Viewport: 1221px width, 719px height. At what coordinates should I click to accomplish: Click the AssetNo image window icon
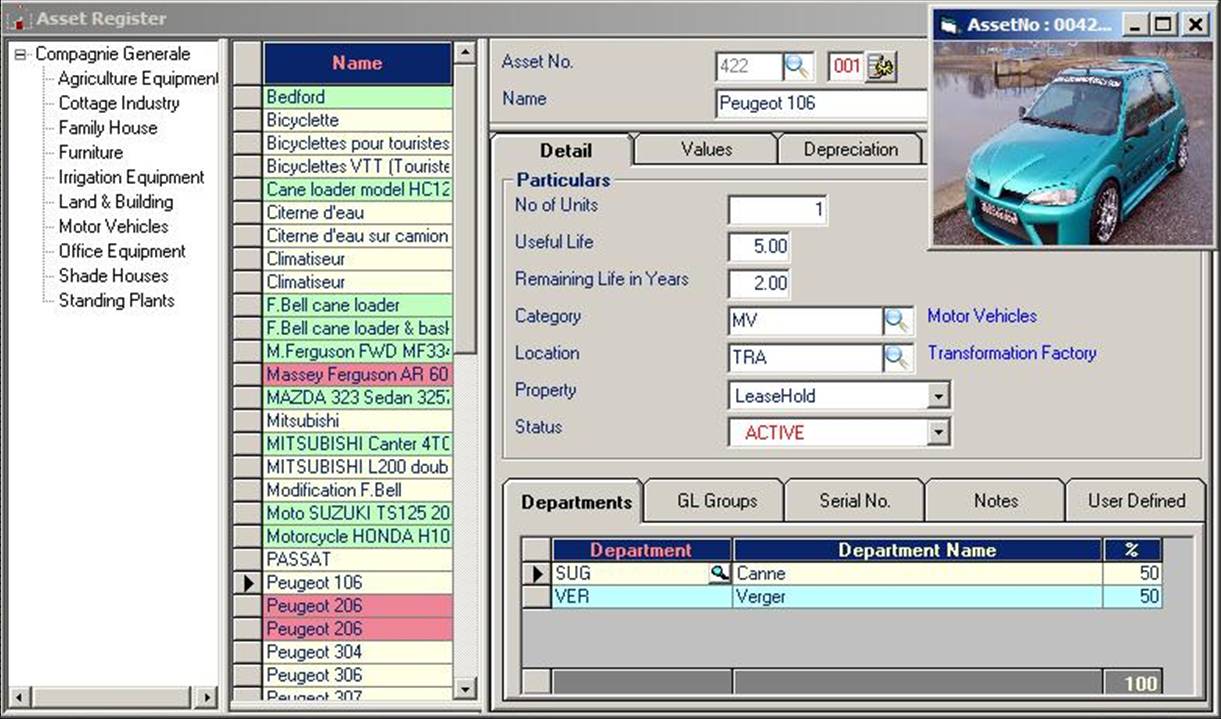[949, 25]
